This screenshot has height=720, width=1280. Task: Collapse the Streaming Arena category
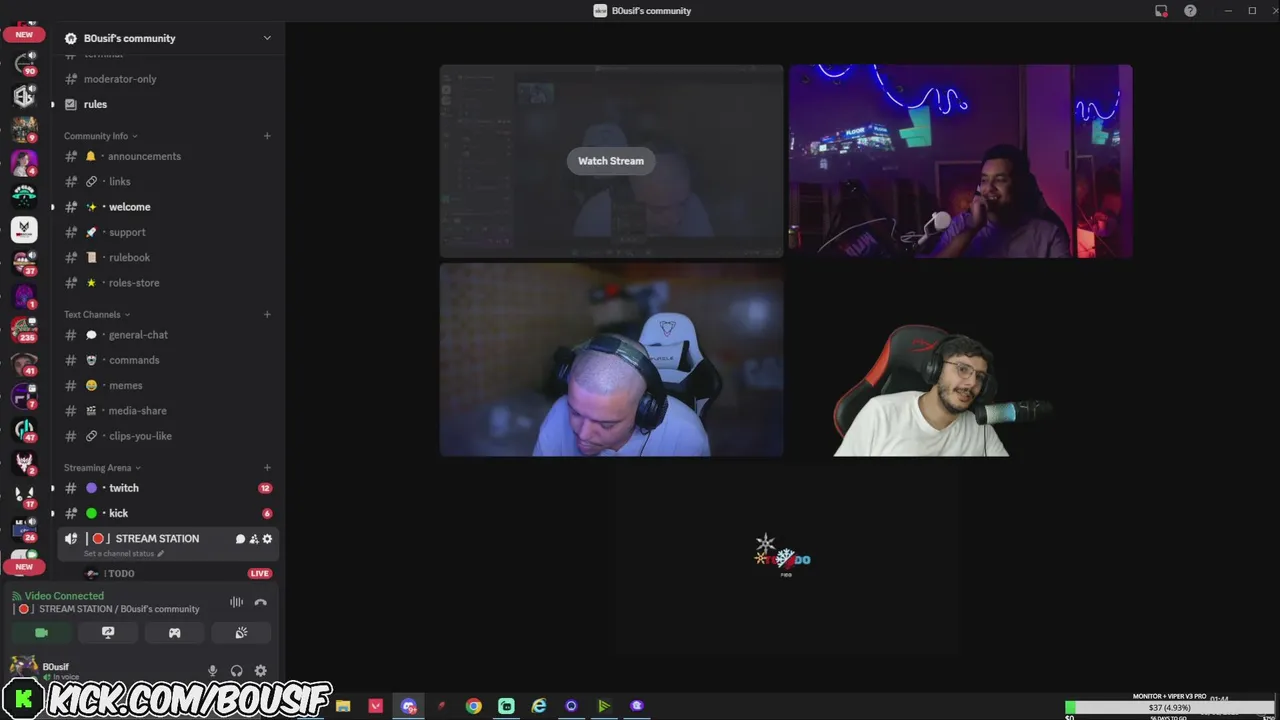[x=103, y=468]
